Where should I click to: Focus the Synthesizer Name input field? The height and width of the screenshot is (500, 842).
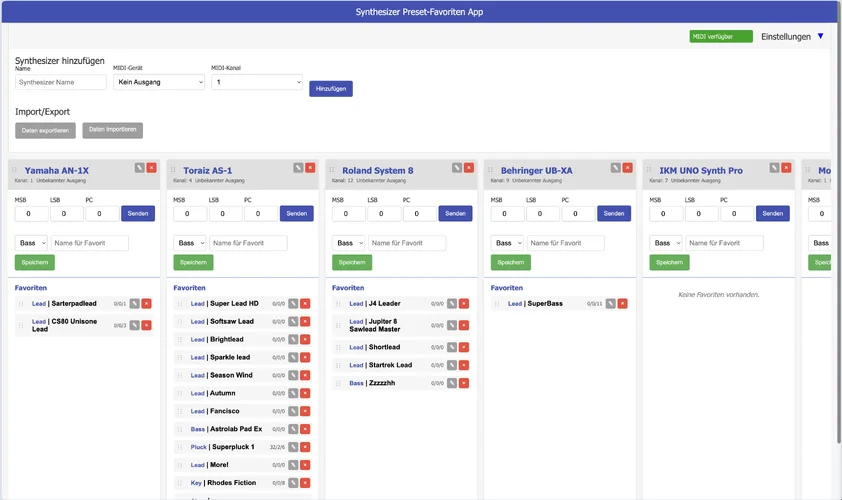(61, 82)
